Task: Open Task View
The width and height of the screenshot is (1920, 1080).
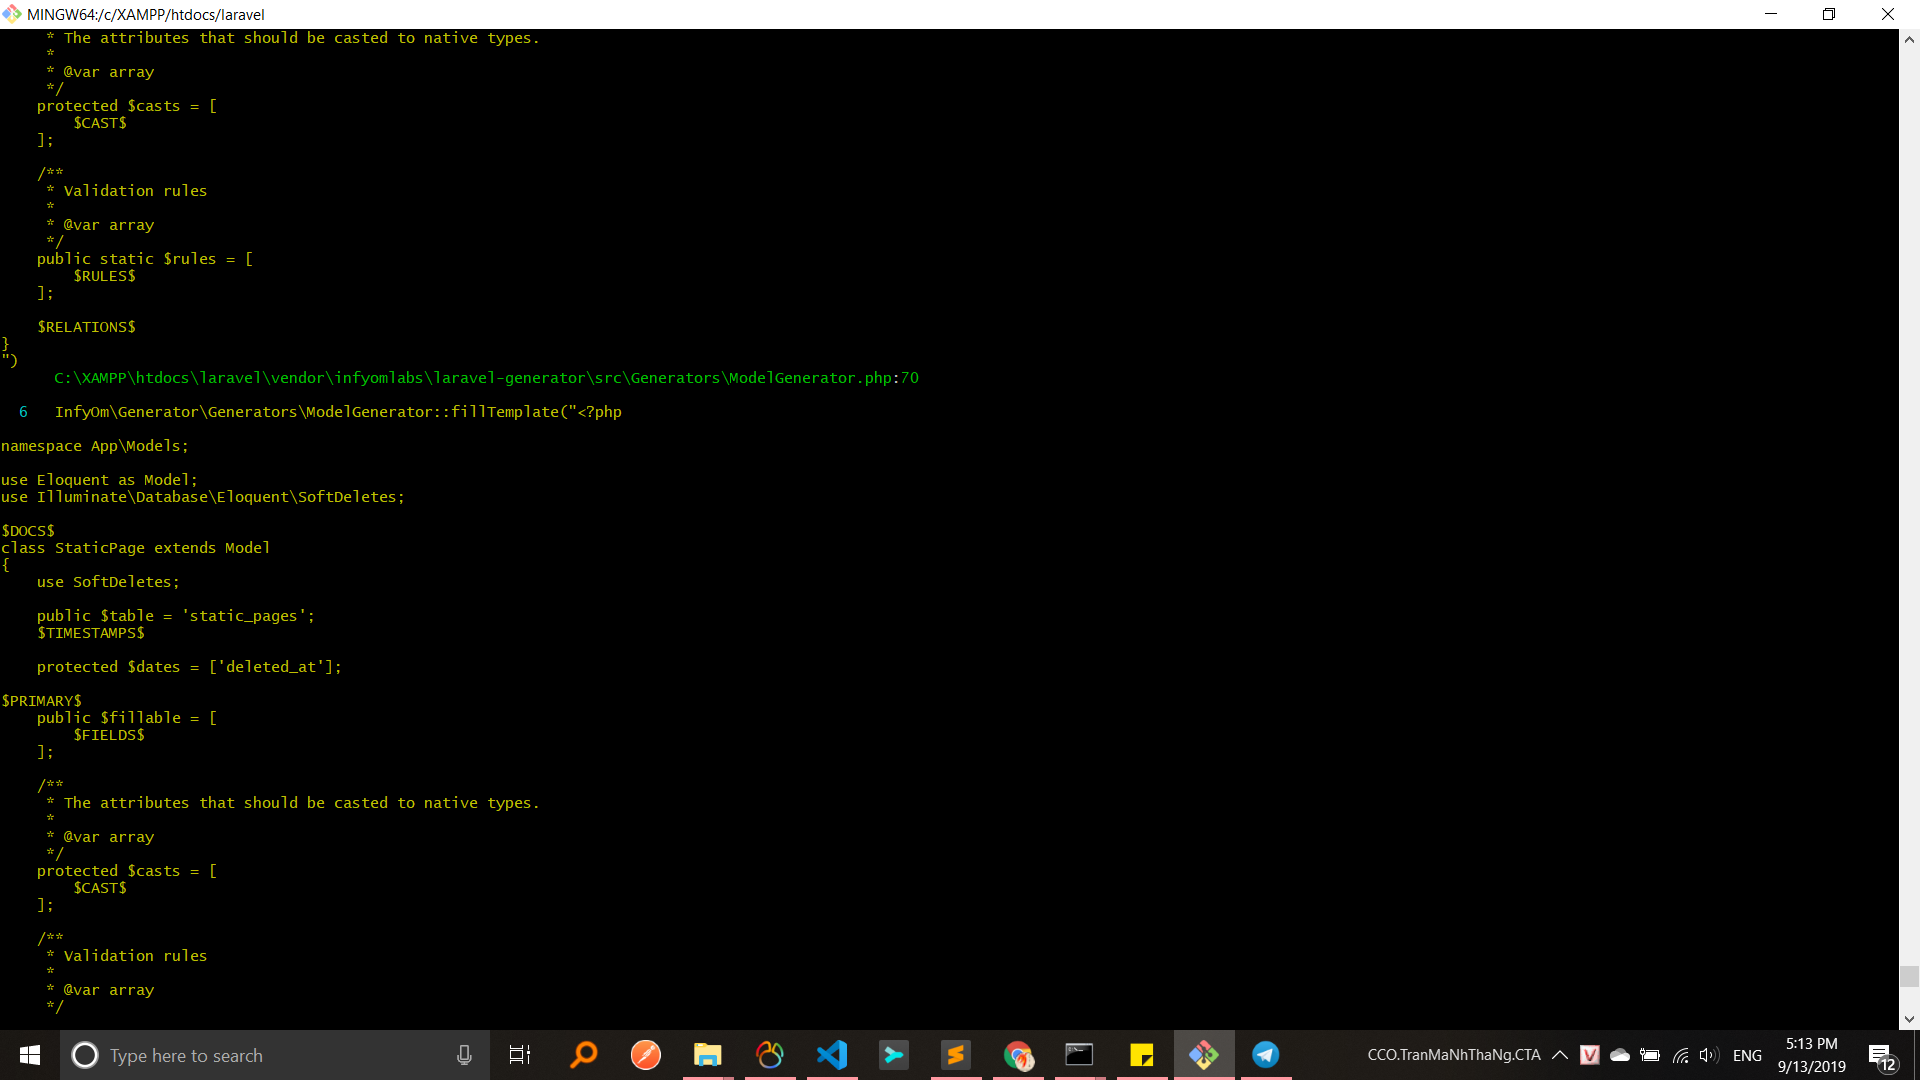Action: [x=519, y=1054]
